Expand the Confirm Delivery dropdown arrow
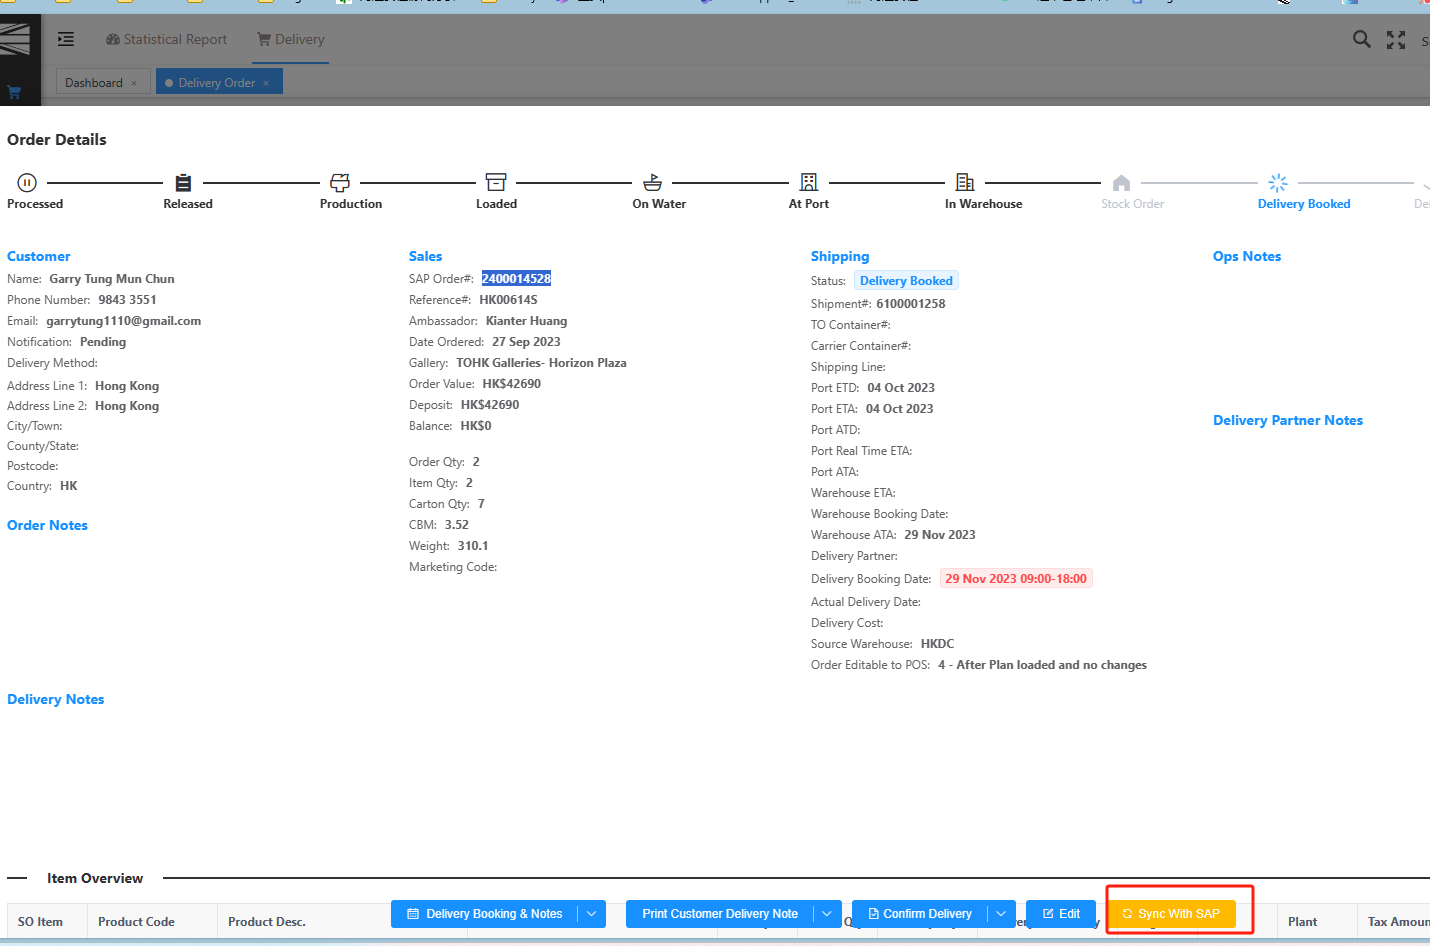This screenshot has width=1430, height=946. pyautogui.click(x=1001, y=914)
